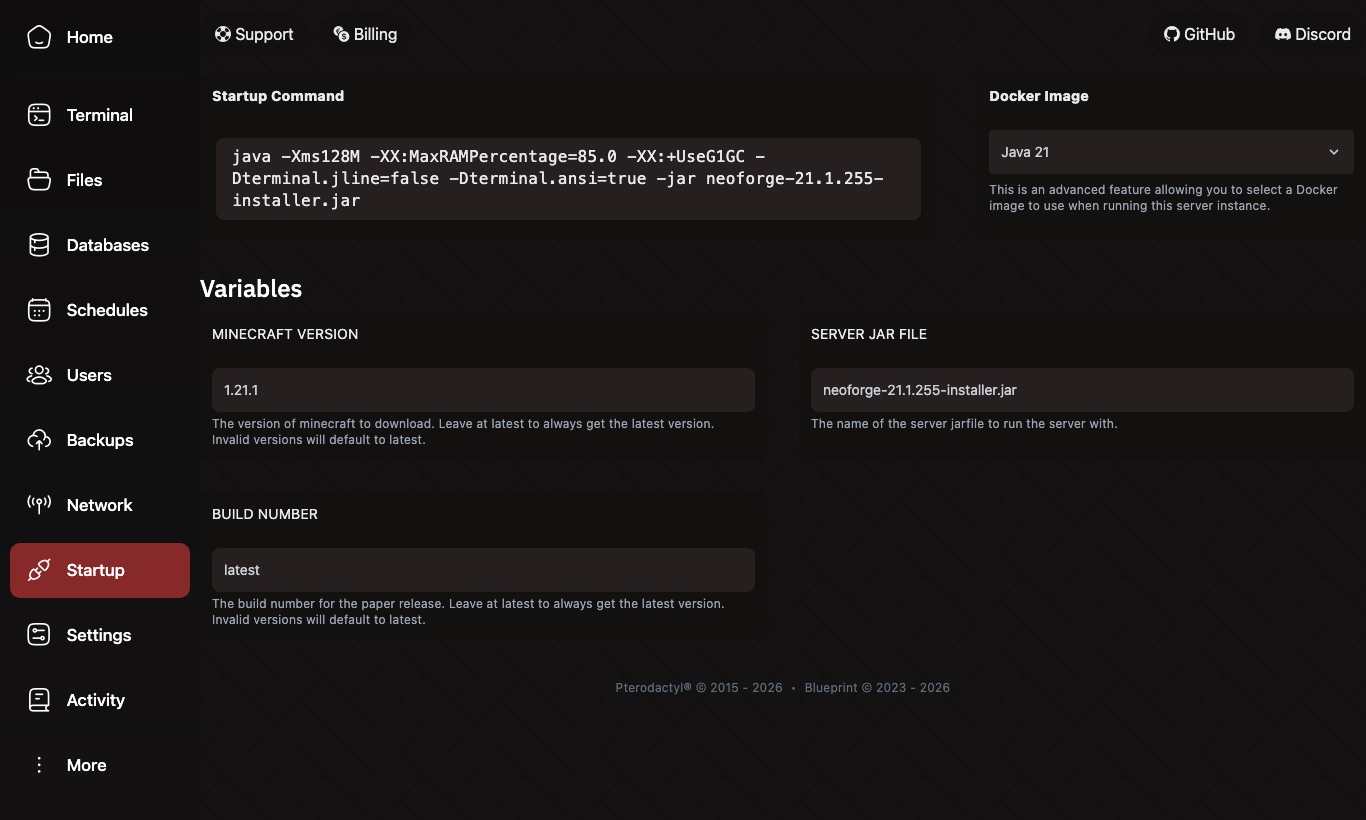
Task: Open the Terminal icon in sidebar
Action: tap(39, 115)
